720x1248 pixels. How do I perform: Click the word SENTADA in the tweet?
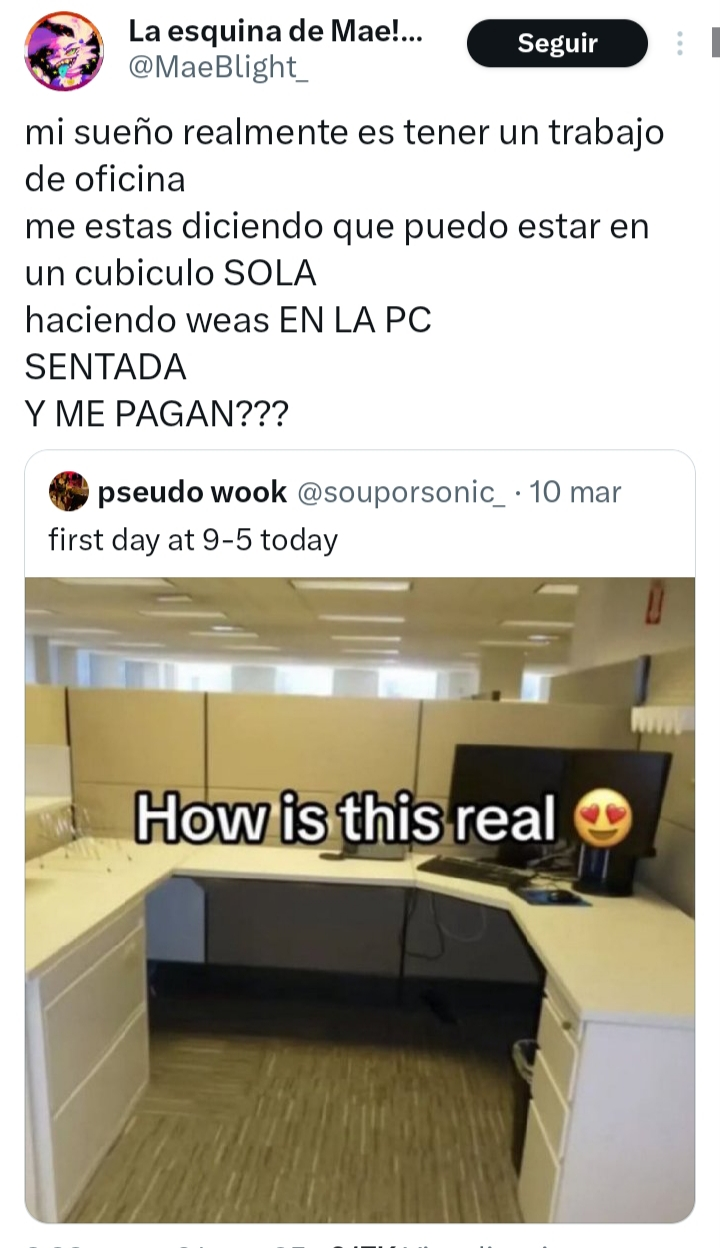(x=105, y=367)
